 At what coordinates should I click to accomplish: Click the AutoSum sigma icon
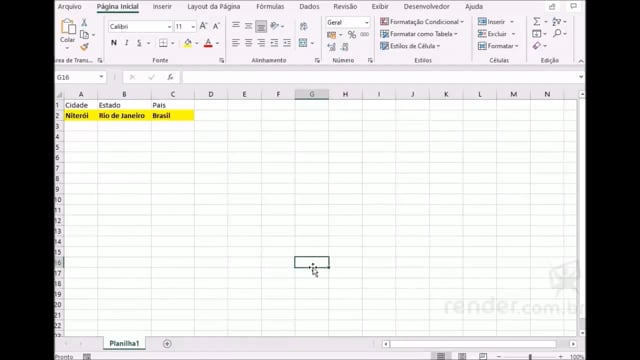tap(537, 22)
